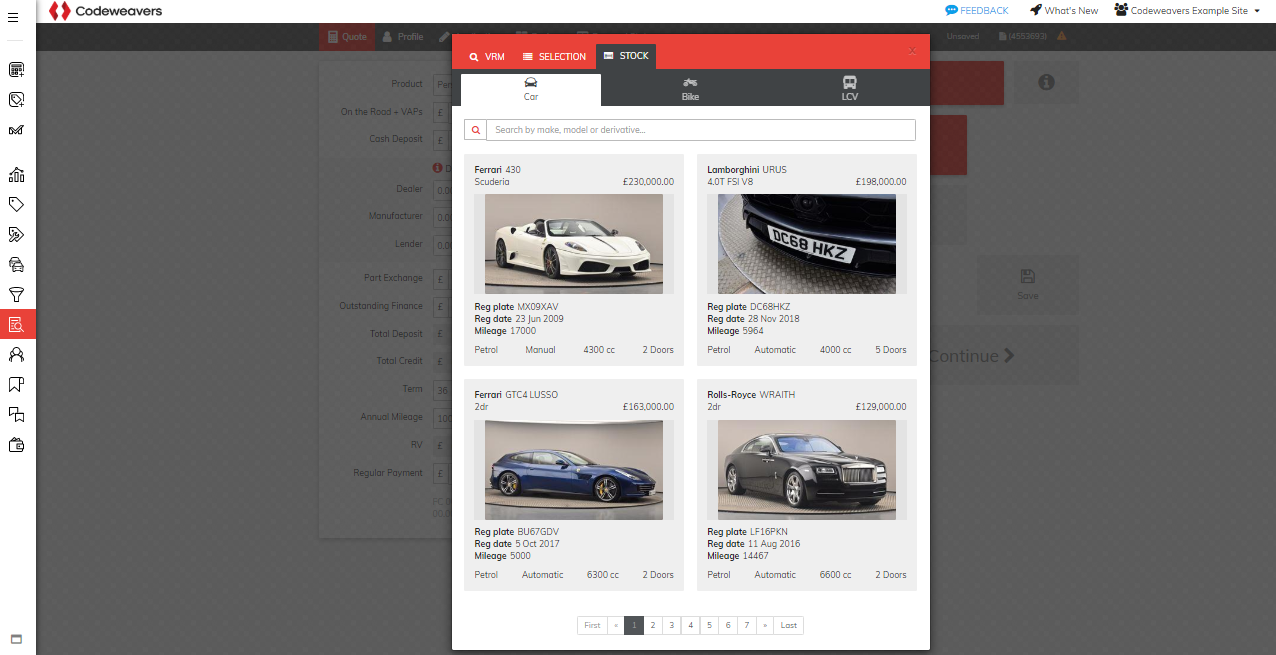
Task: Click the info icon behind the dialog
Action: [x=1046, y=83]
